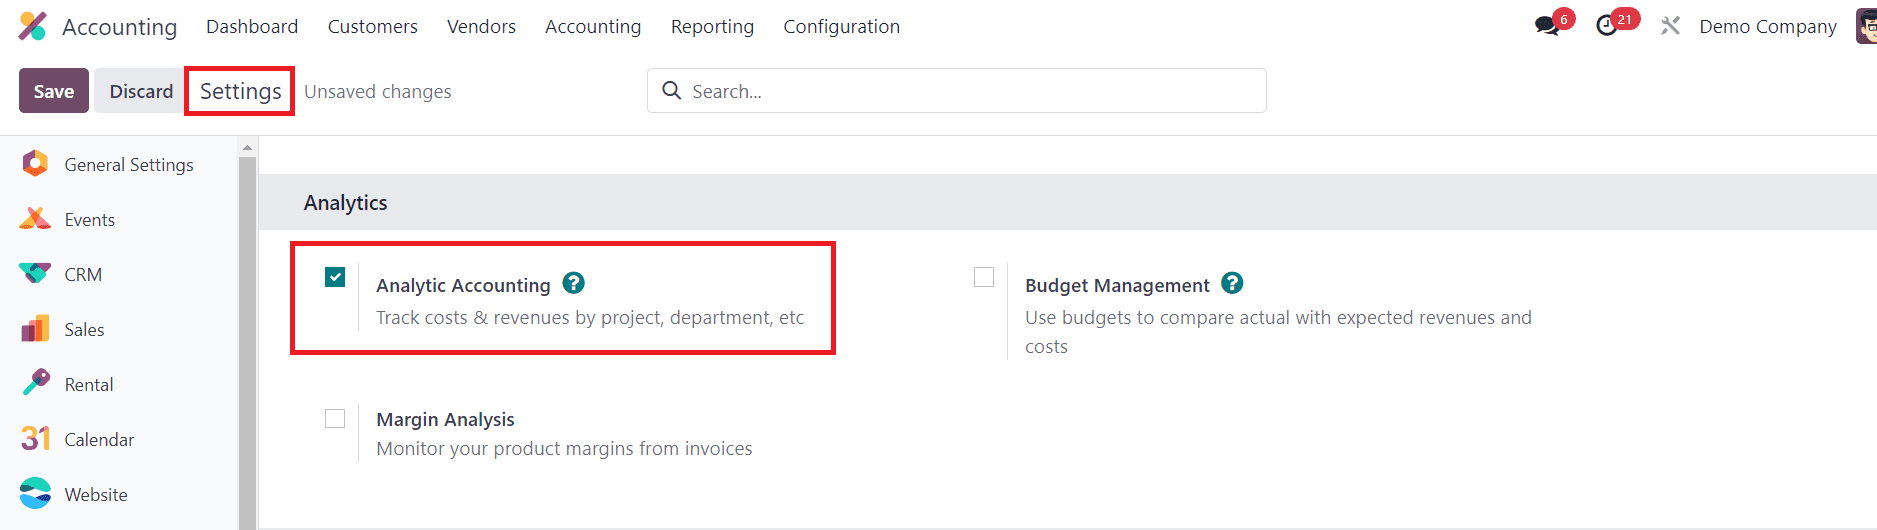Expand the Reporting menu
The height and width of the screenshot is (530, 1877).
click(x=712, y=26)
